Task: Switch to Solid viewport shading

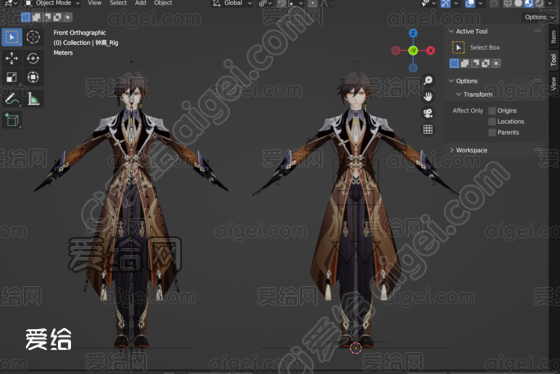Action: 518,4
